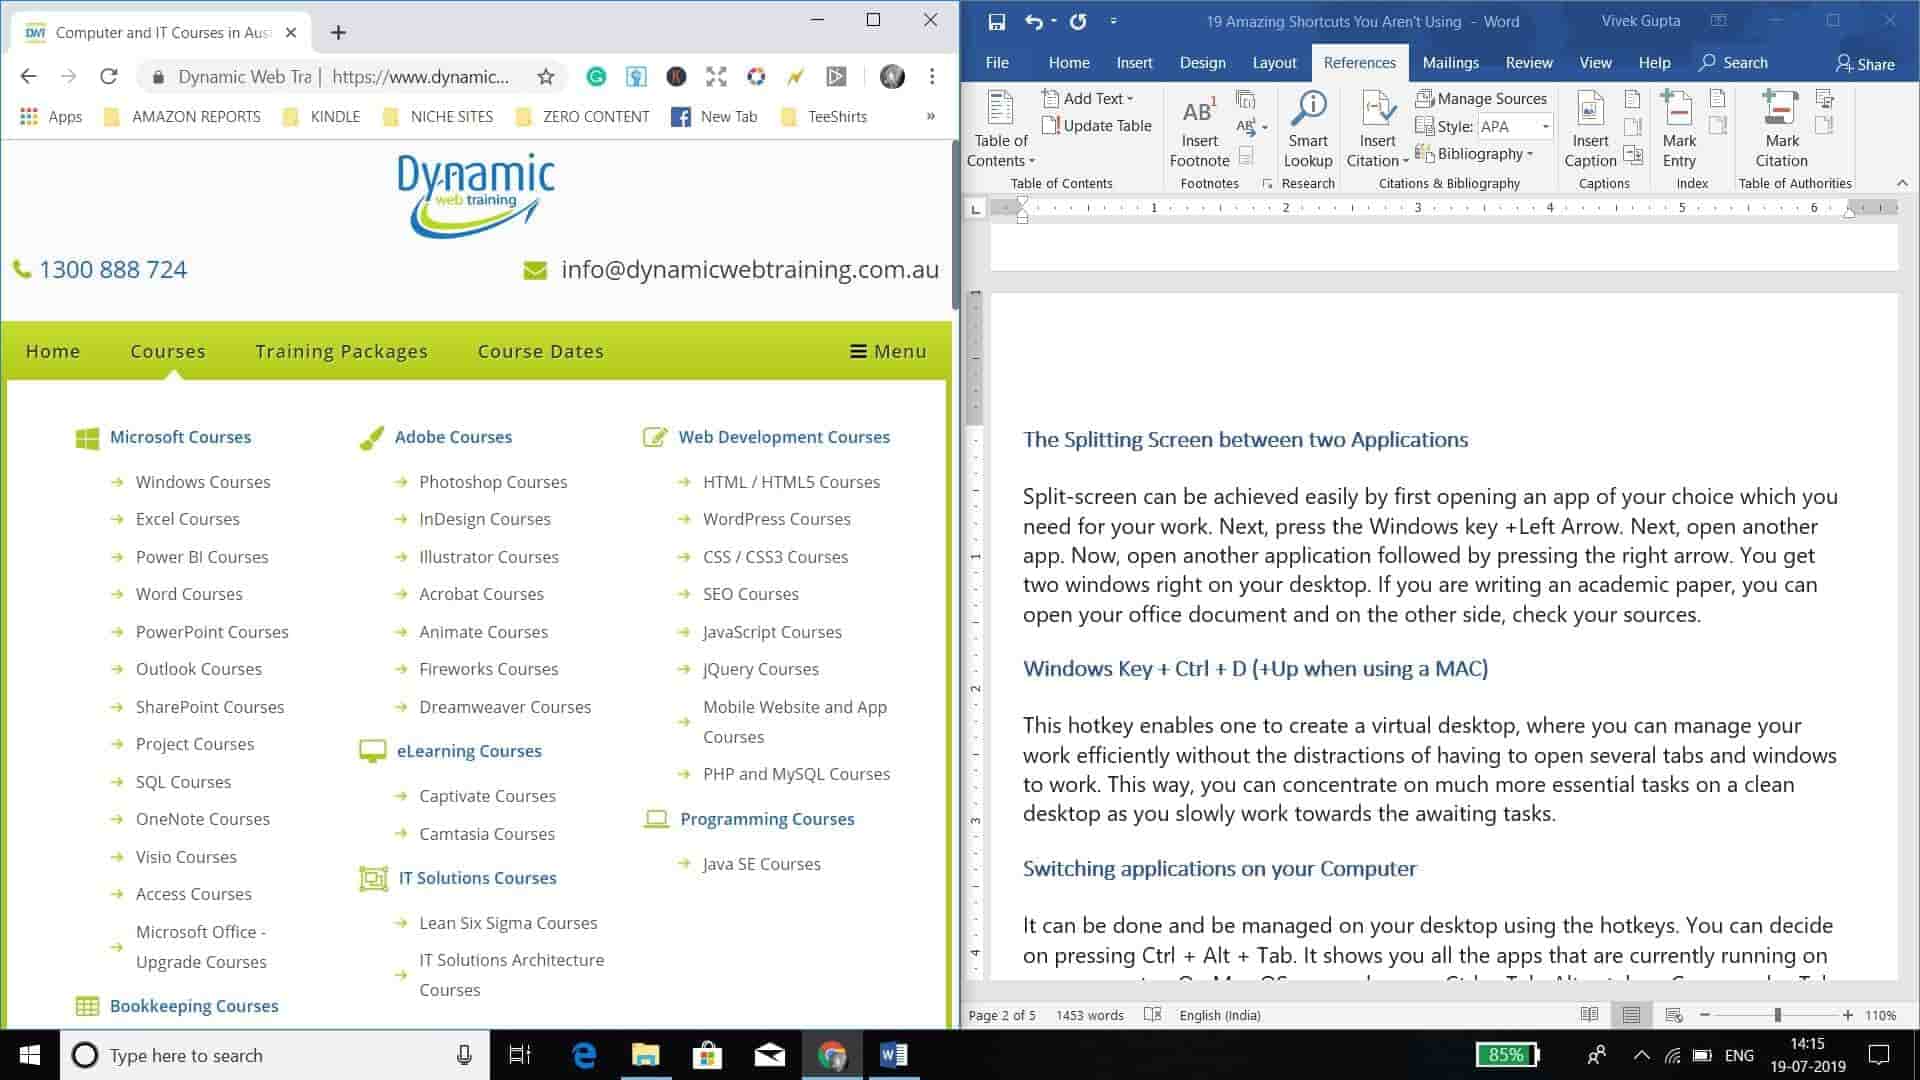
Task: Open the citation Style APA dropdown
Action: tap(1545, 126)
